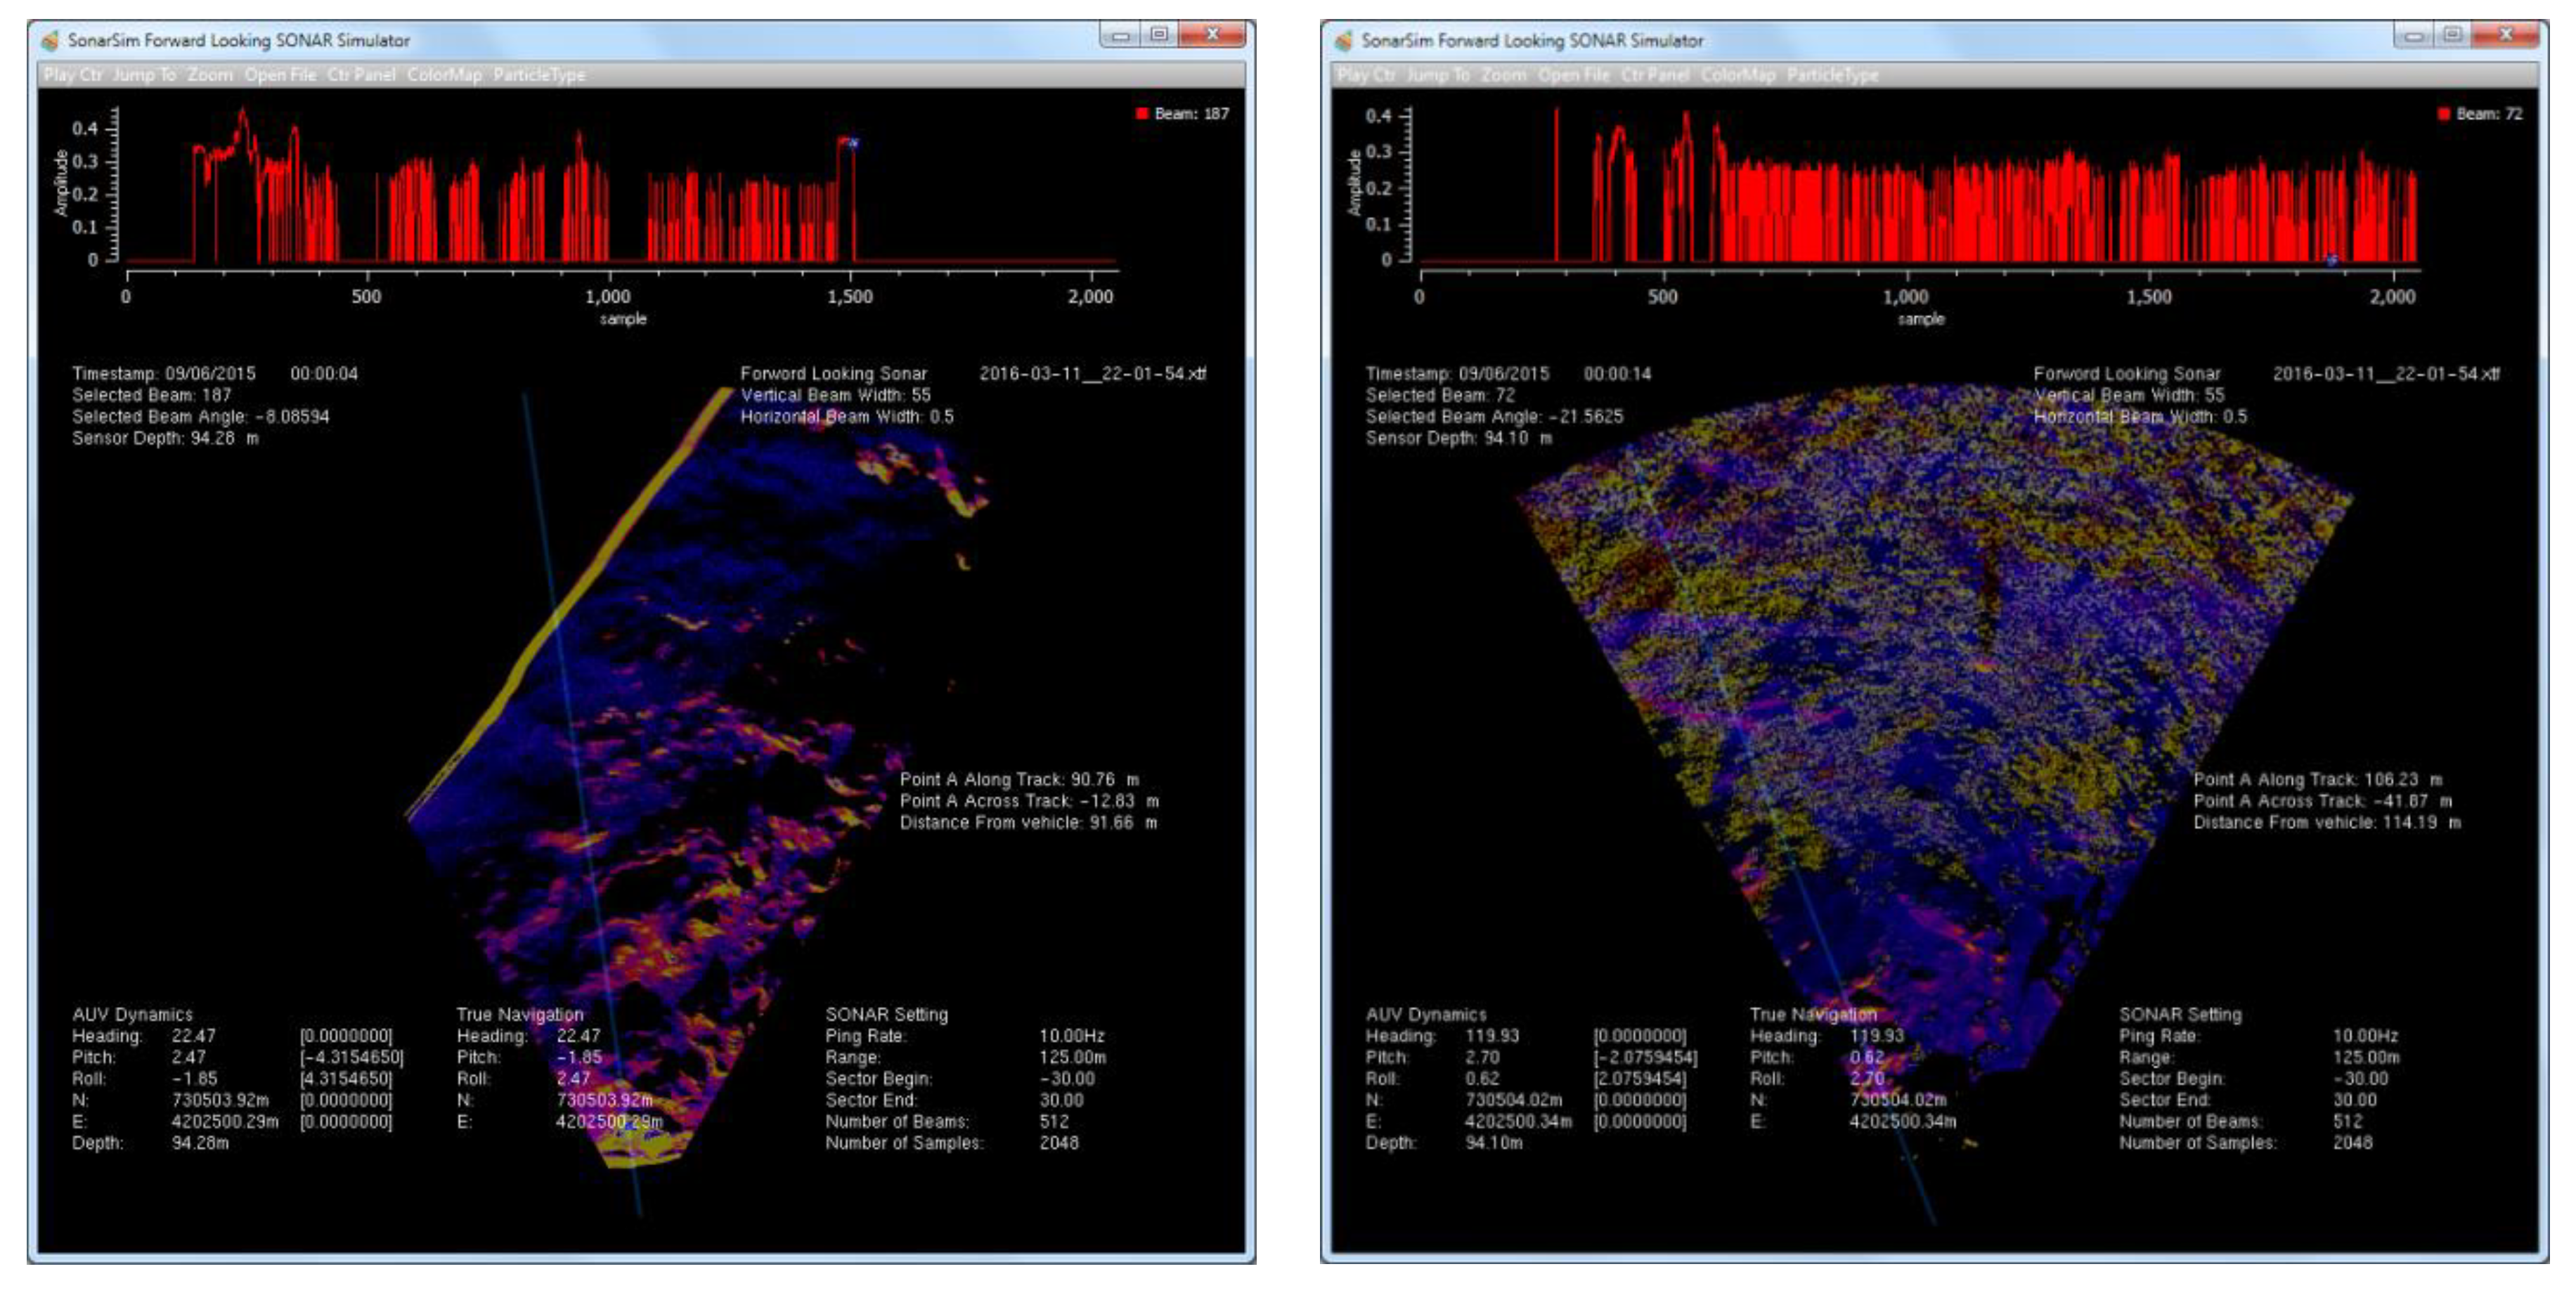Open Ctr Panel menu in right window

(1655, 75)
